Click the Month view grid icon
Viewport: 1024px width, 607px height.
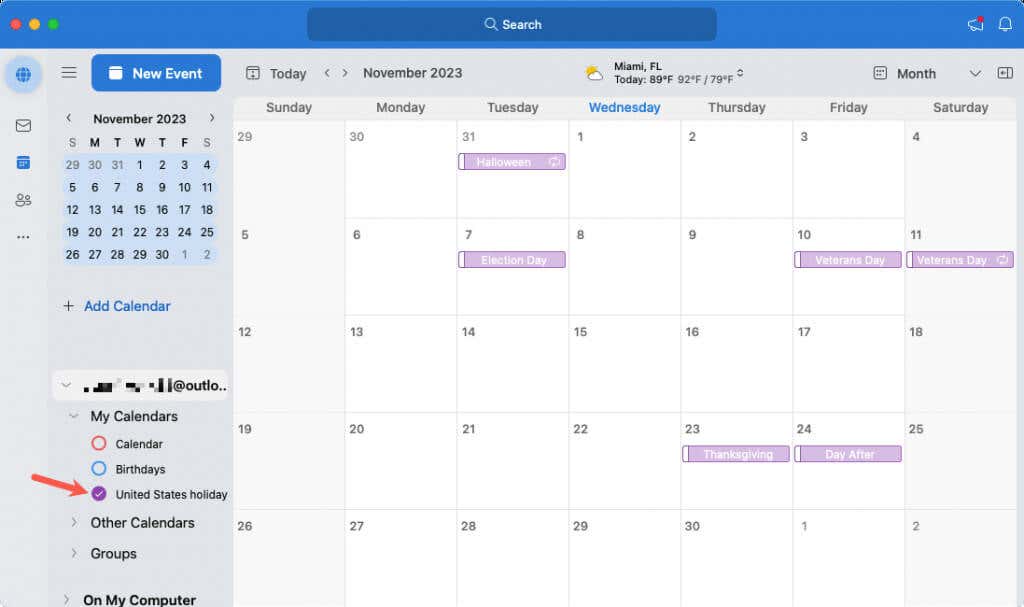(880, 73)
